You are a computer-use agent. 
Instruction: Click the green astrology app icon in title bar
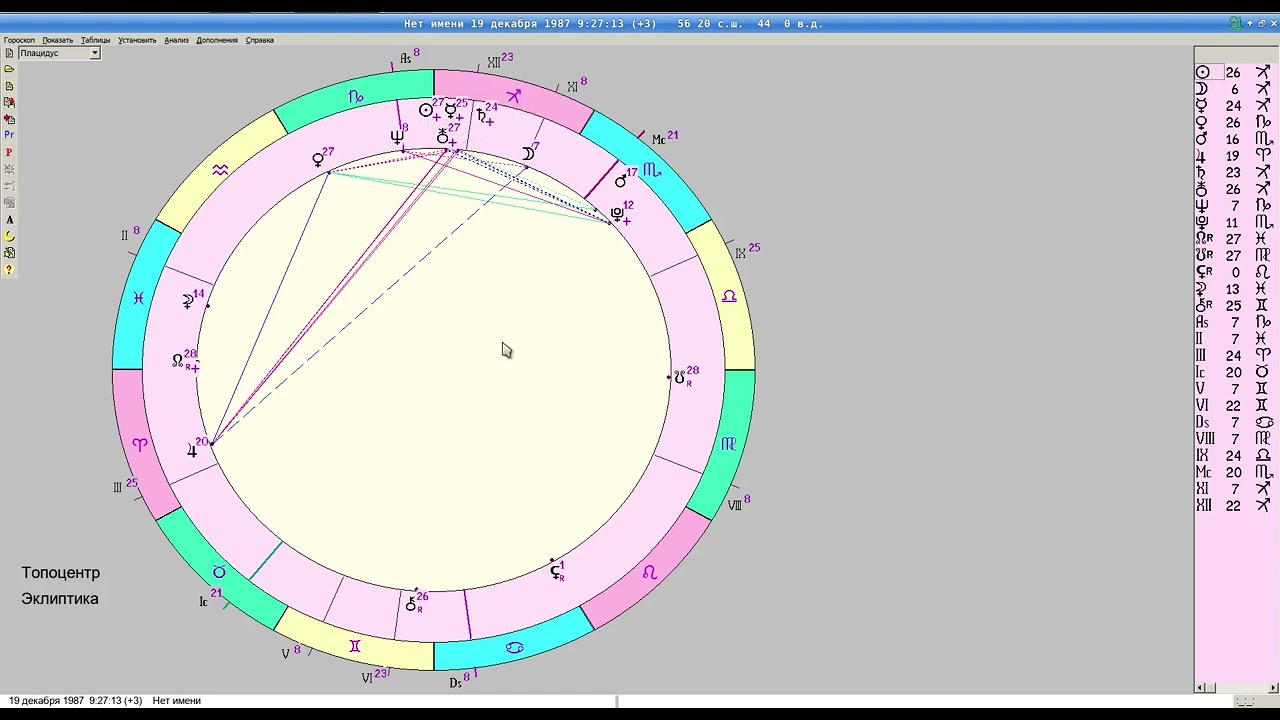pos(1236,23)
